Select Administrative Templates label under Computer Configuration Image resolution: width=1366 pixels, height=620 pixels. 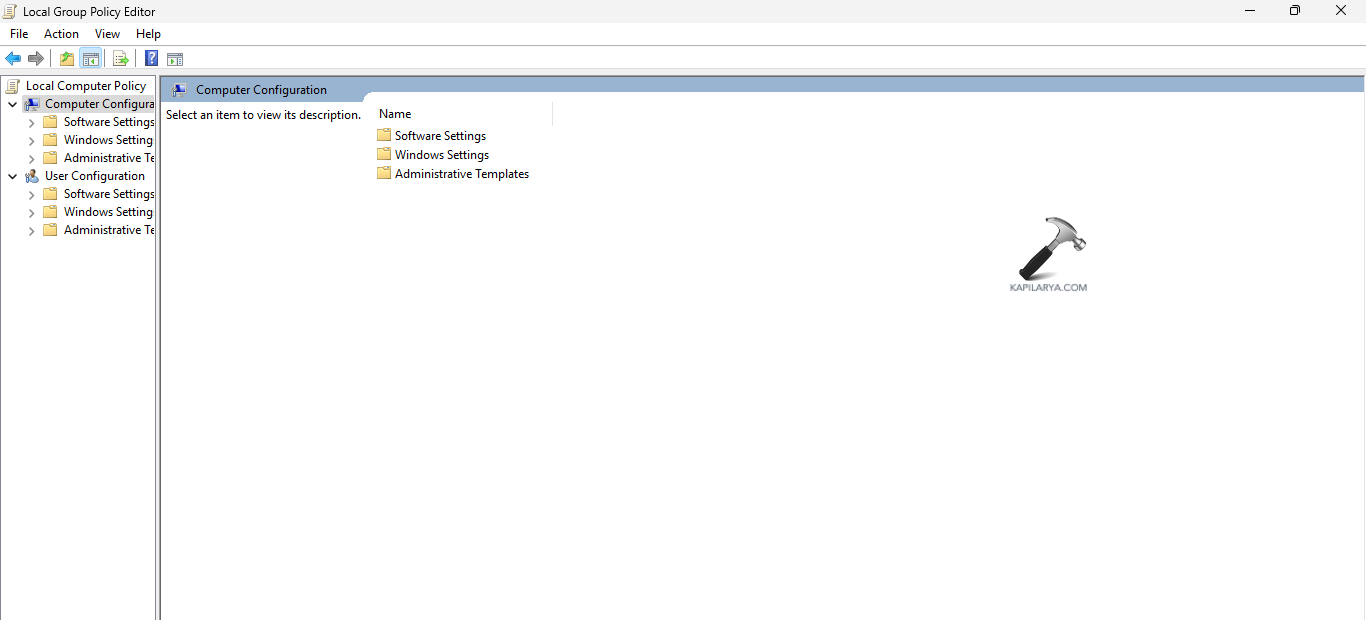click(109, 158)
